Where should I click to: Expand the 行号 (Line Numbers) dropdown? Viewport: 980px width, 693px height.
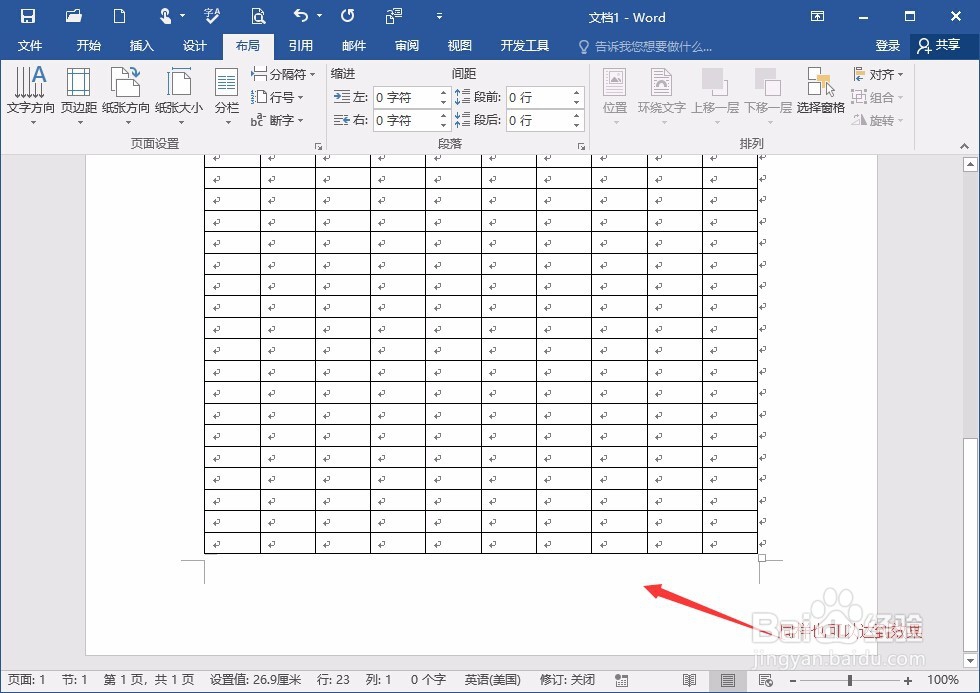[x=277, y=96]
